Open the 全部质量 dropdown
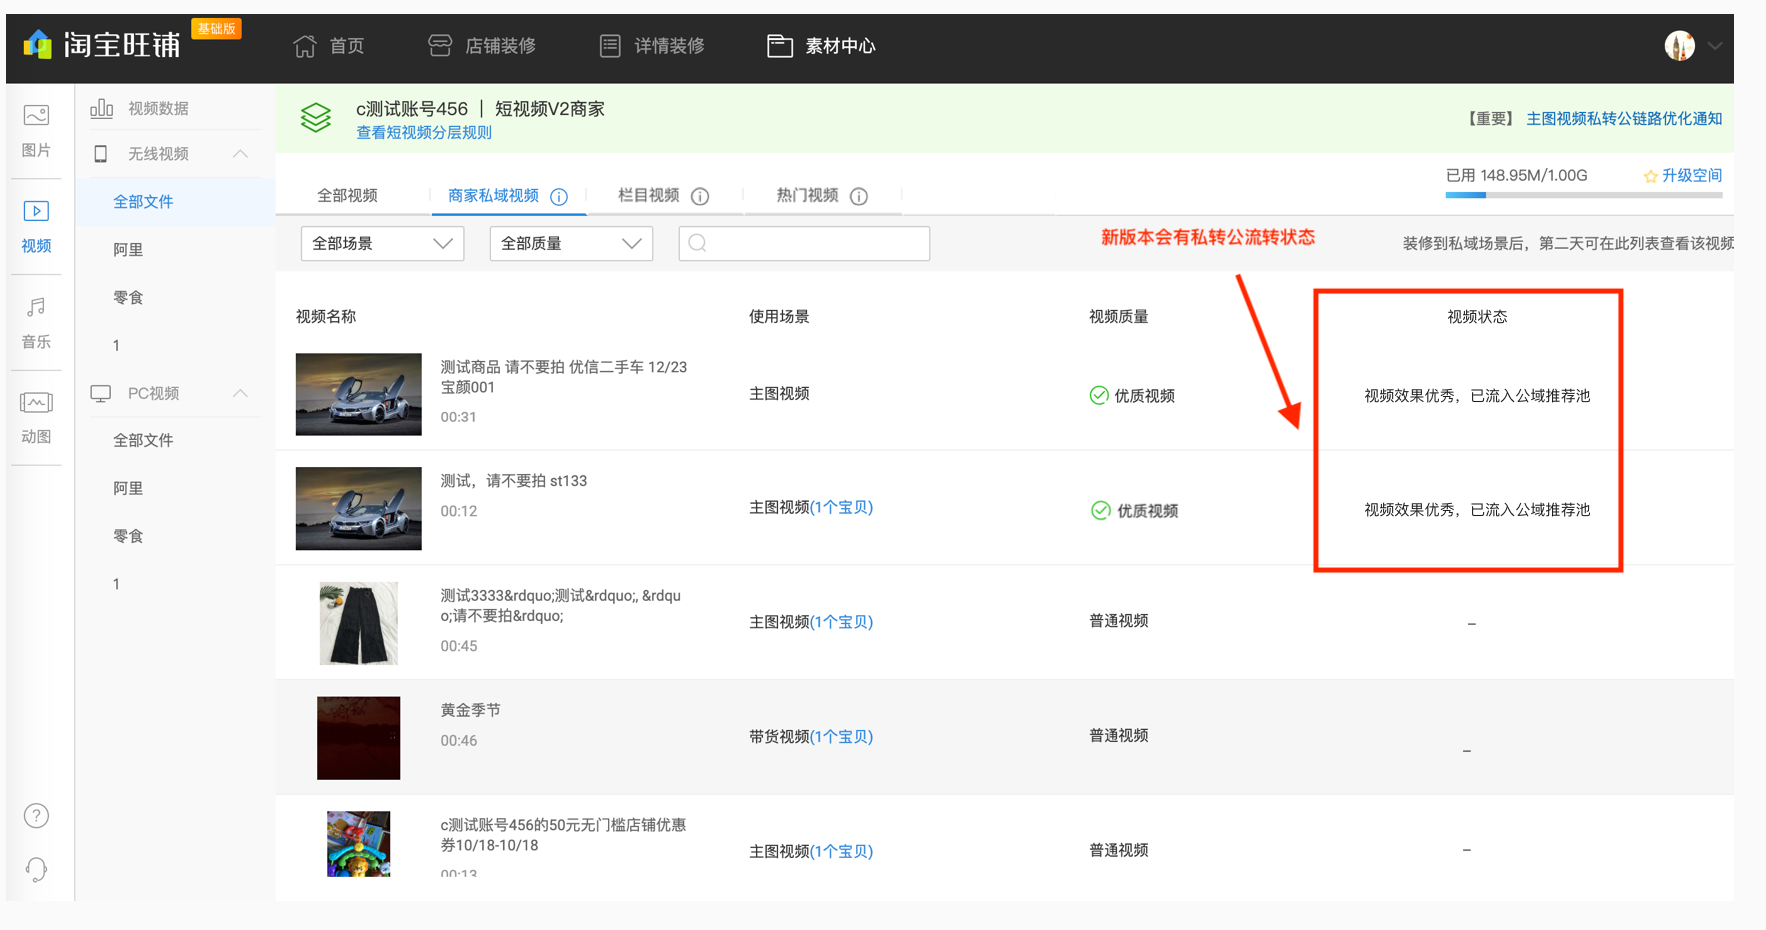Screen dimensions: 1766x930 [571, 243]
